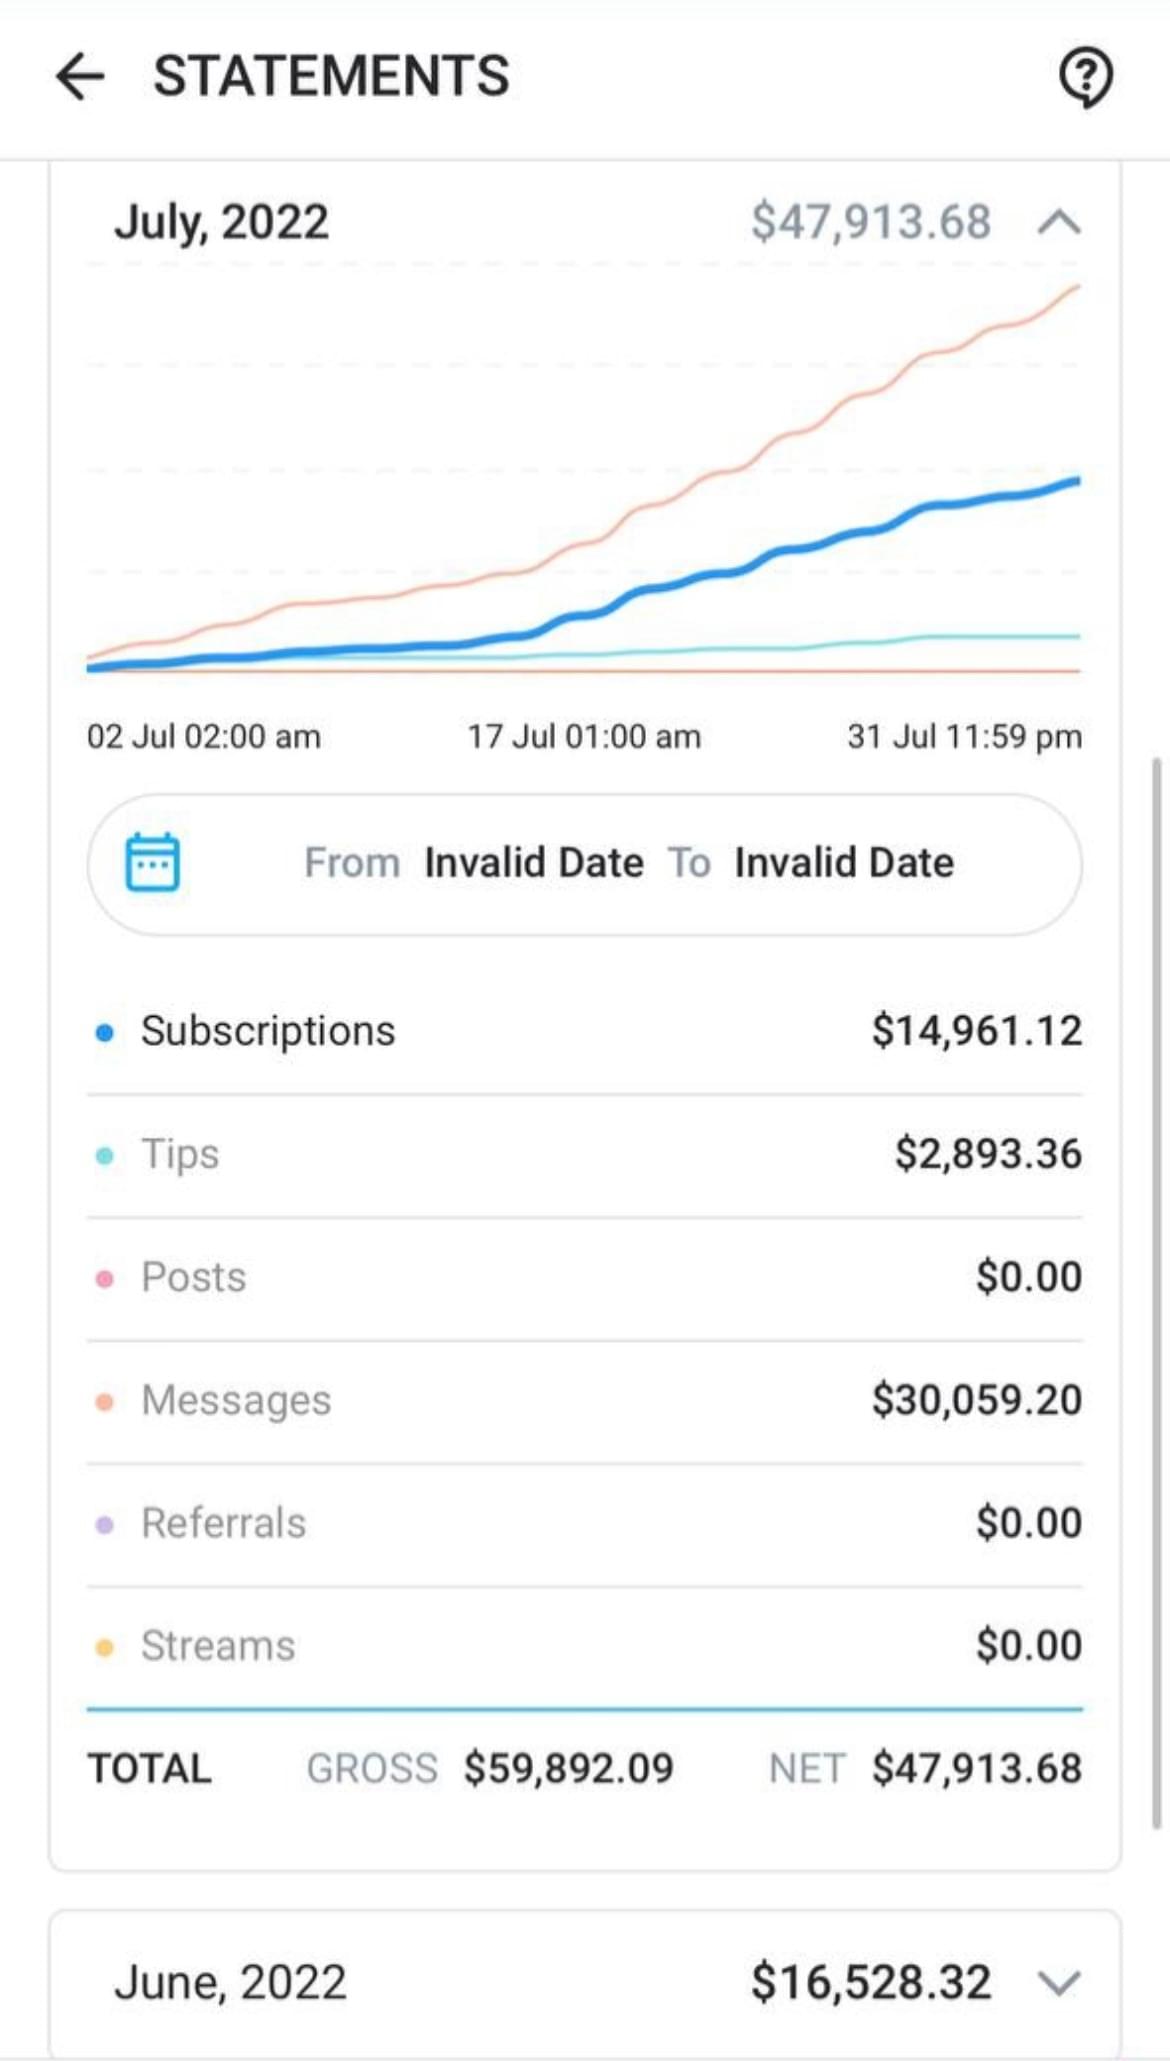Toggle the Tips teal legend dot

104,1156
